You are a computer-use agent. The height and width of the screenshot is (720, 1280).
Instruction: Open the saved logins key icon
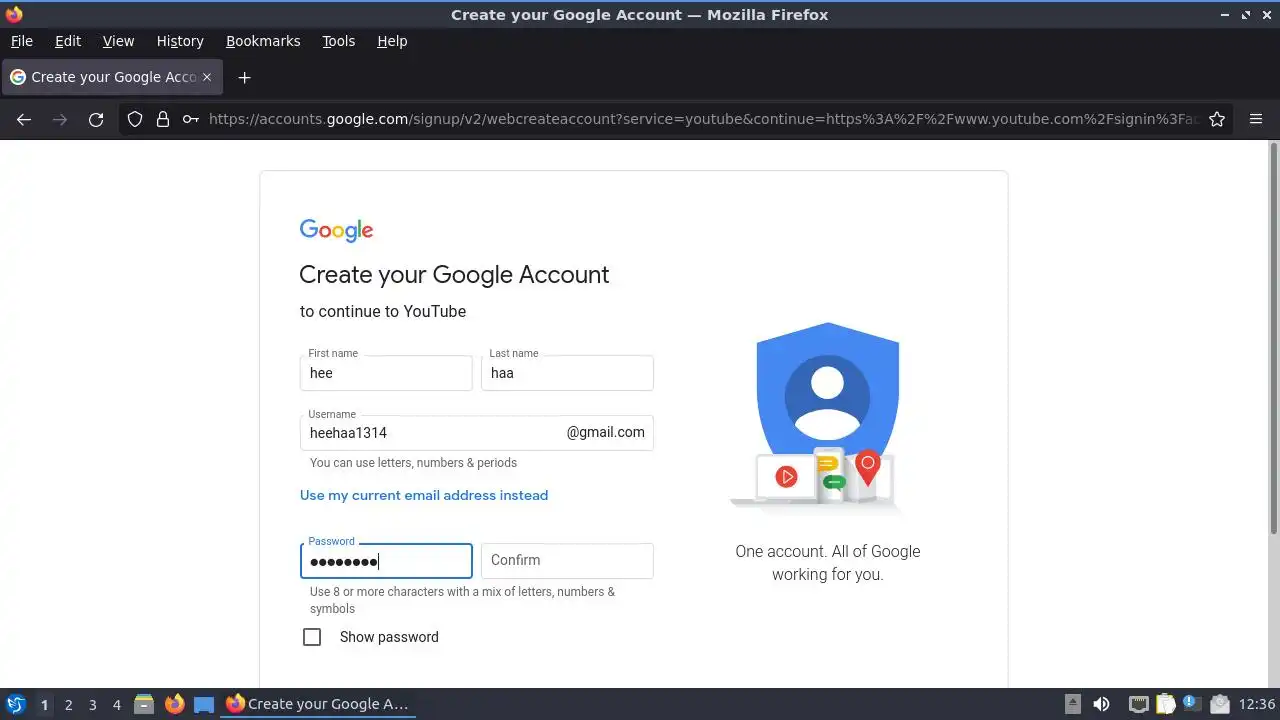pos(190,119)
